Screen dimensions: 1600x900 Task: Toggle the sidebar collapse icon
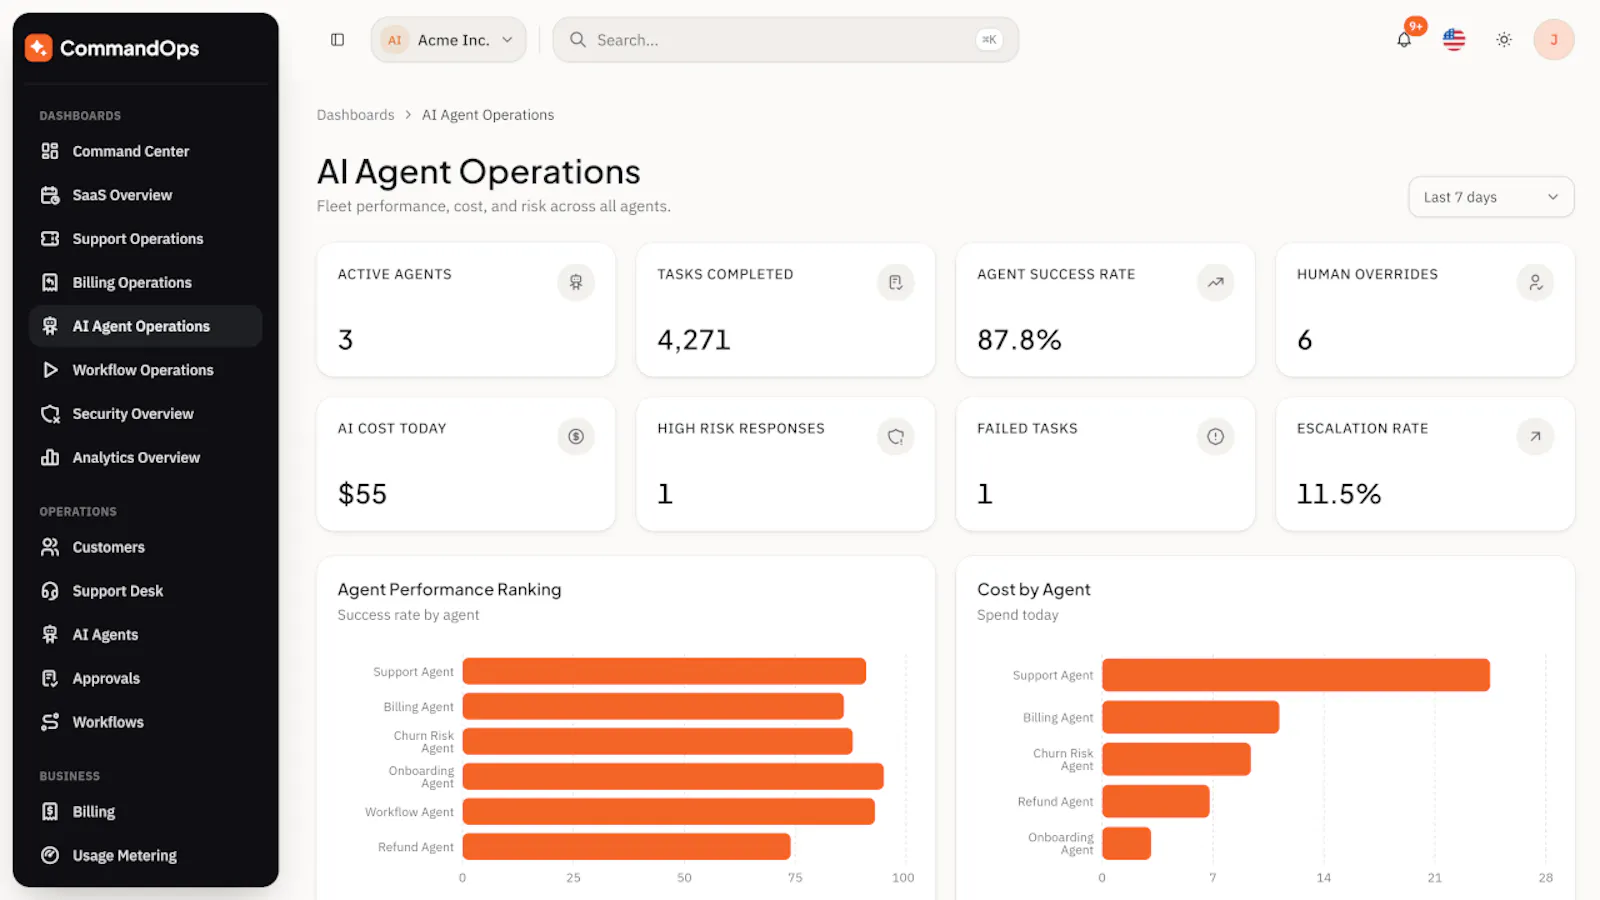point(338,40)
